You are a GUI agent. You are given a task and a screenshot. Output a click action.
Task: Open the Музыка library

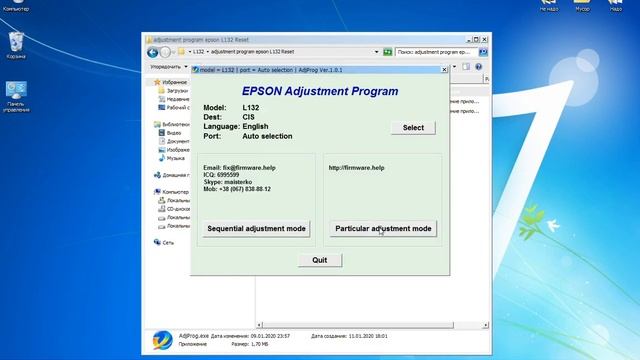(x=172, y=158)
